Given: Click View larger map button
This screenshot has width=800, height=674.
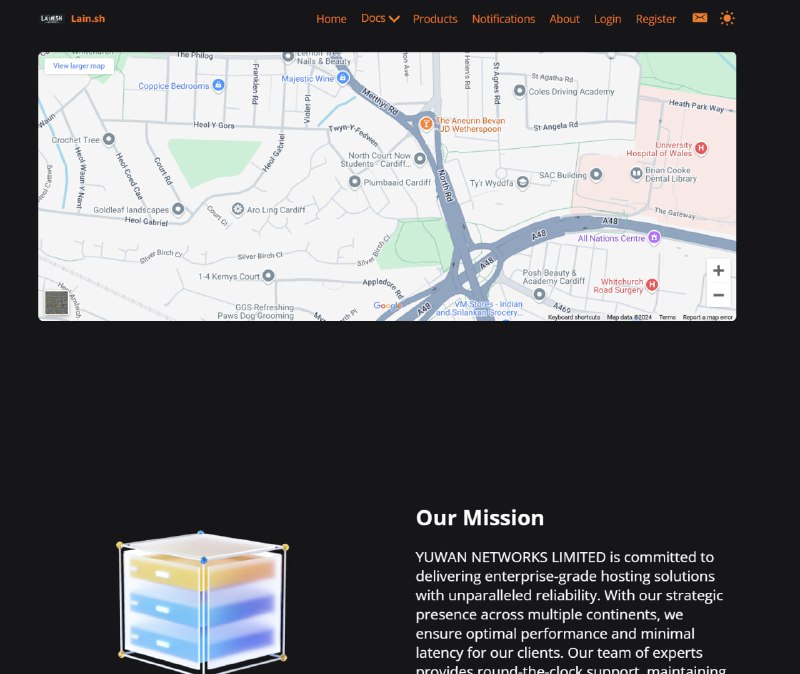Looking at the screenshot, I should coord(79,66).
